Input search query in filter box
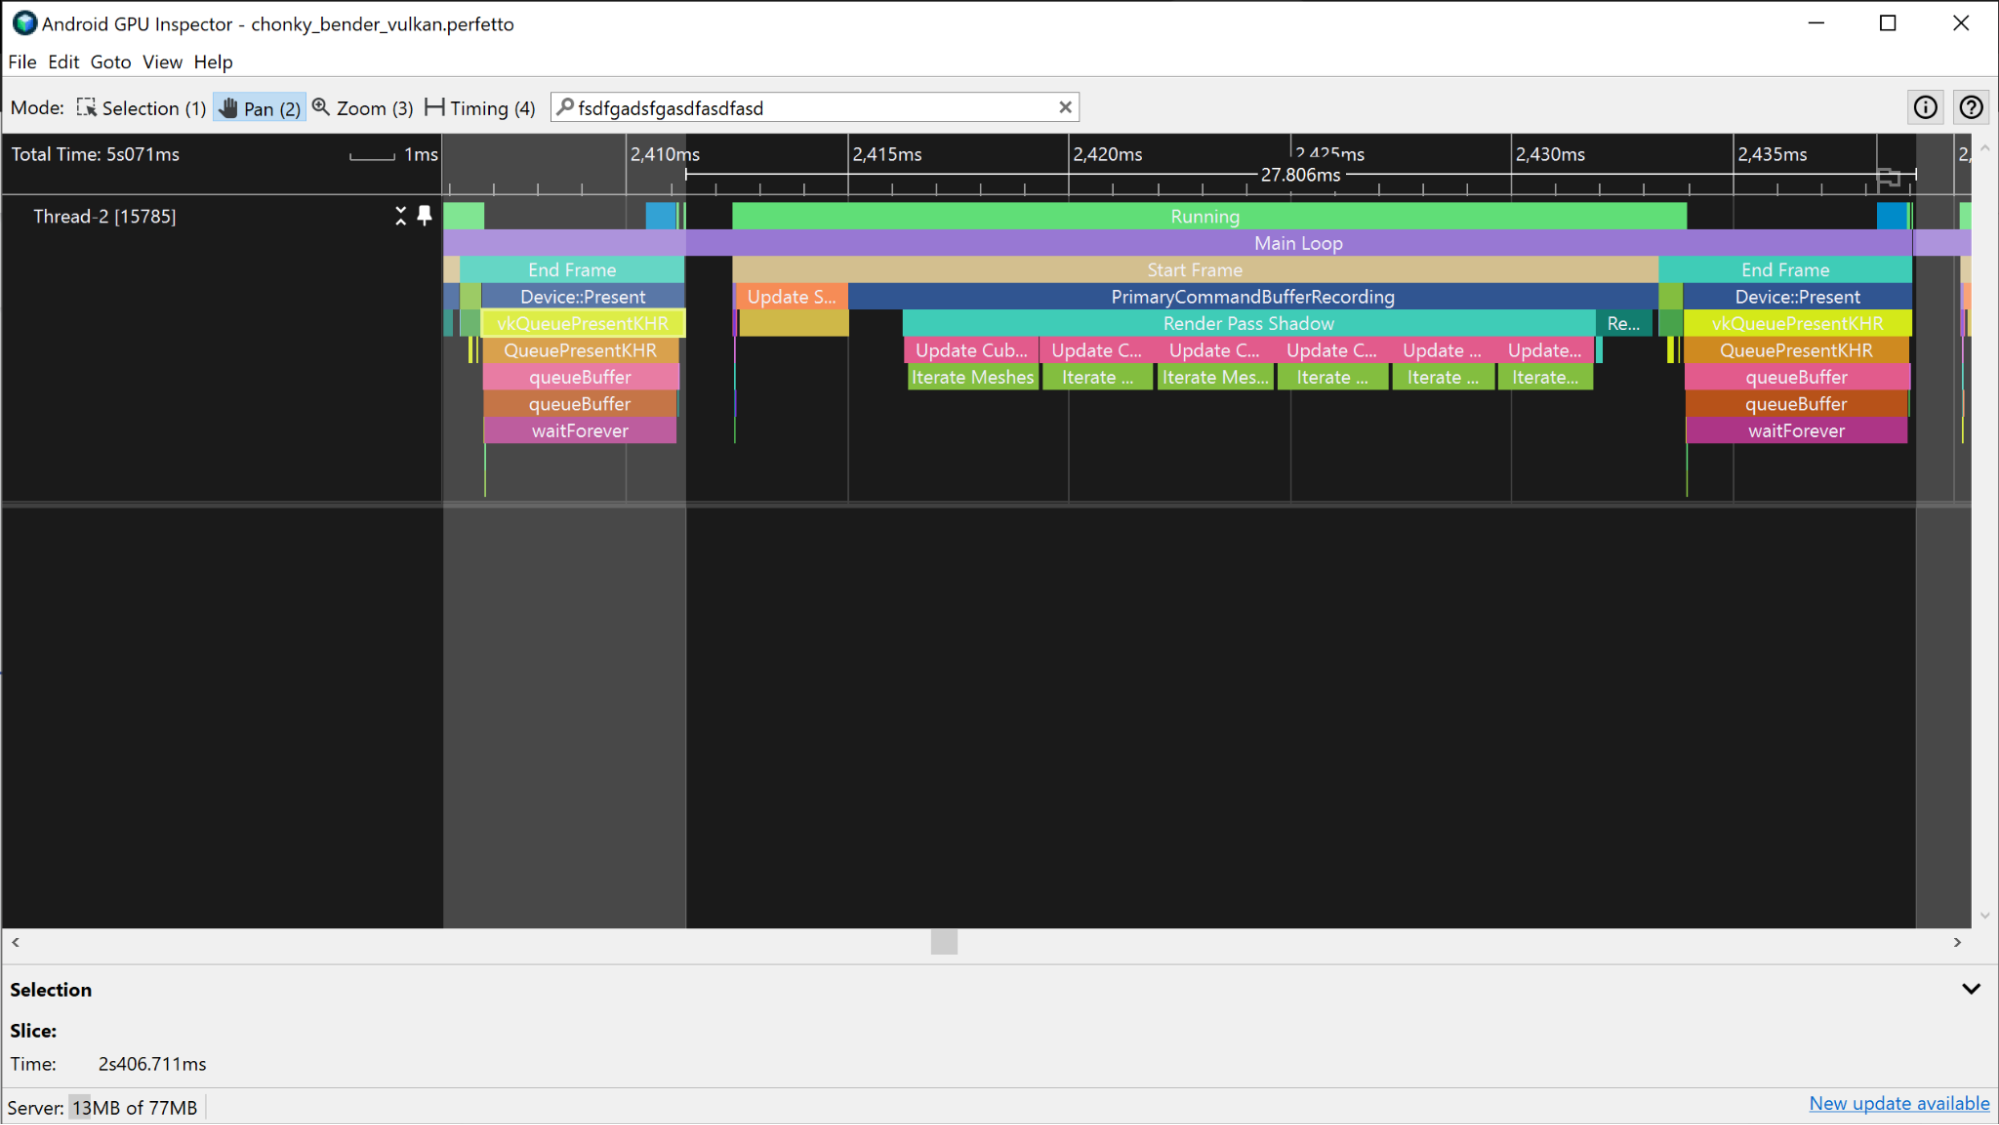The width and height of the screenshot is (1999, 1125). (x=816, y=109)
